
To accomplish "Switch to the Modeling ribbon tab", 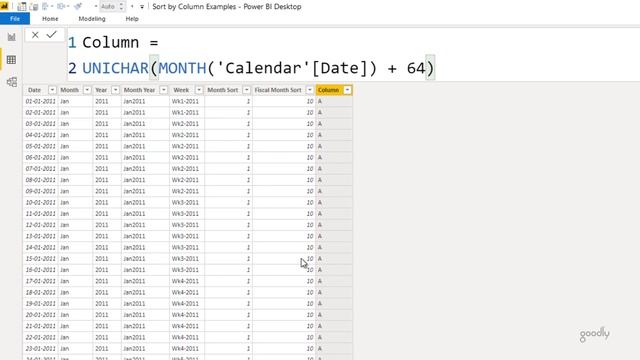I will (x=92, y=19).
